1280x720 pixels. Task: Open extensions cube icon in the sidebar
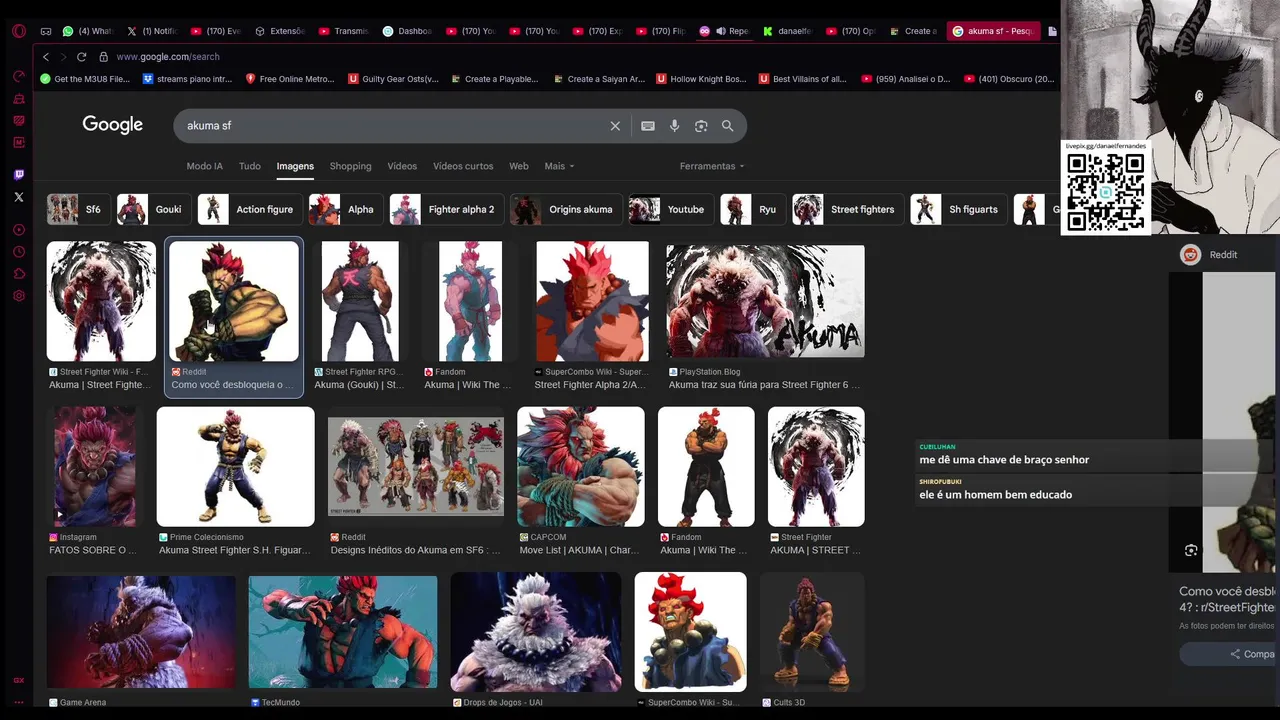coord(18,274)
